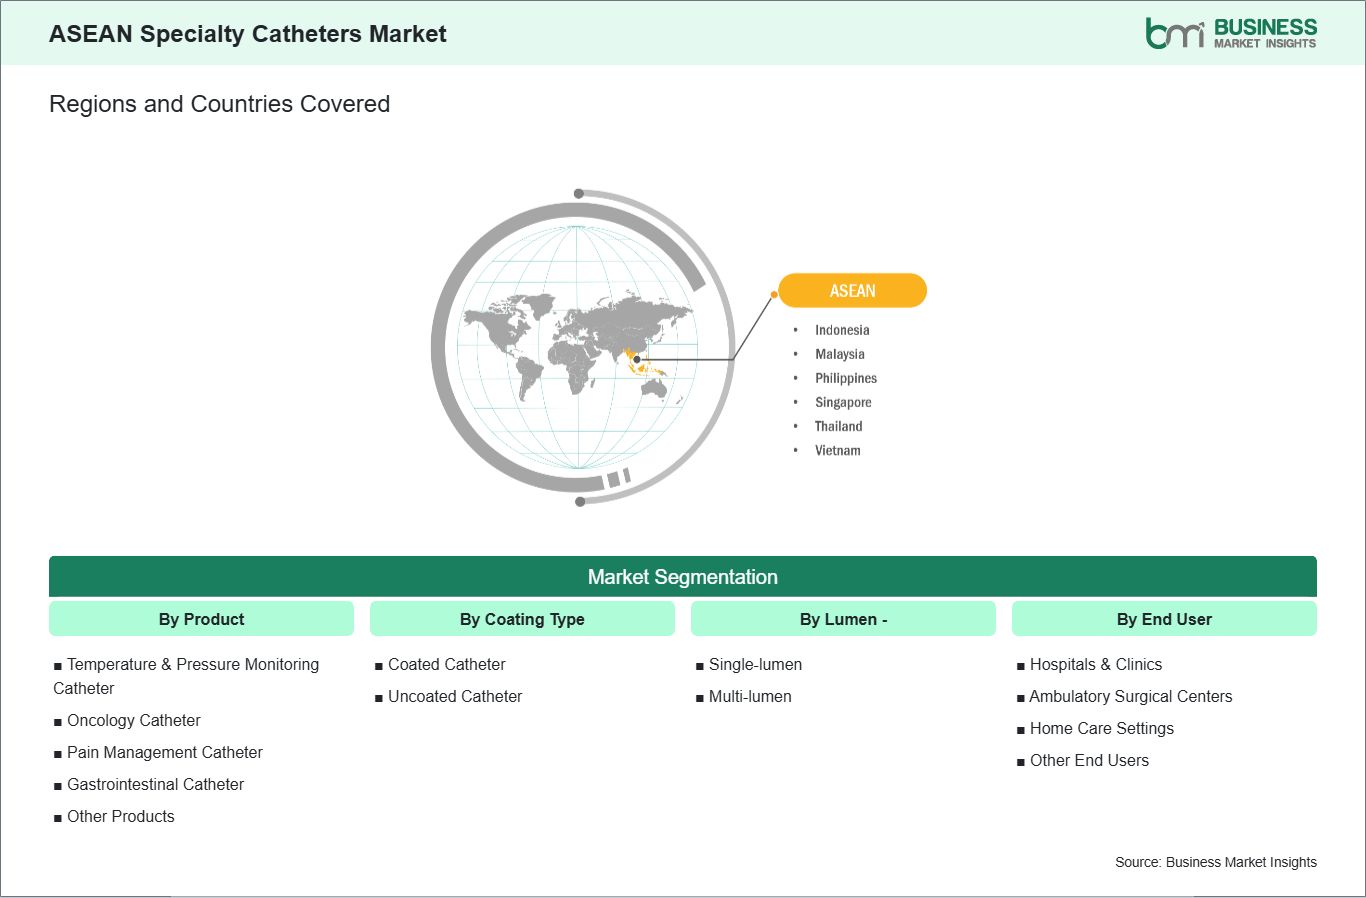Choose the Multi-lumen item
The width and height of the screenshot is (1366, 898).
tap(749, 696)
